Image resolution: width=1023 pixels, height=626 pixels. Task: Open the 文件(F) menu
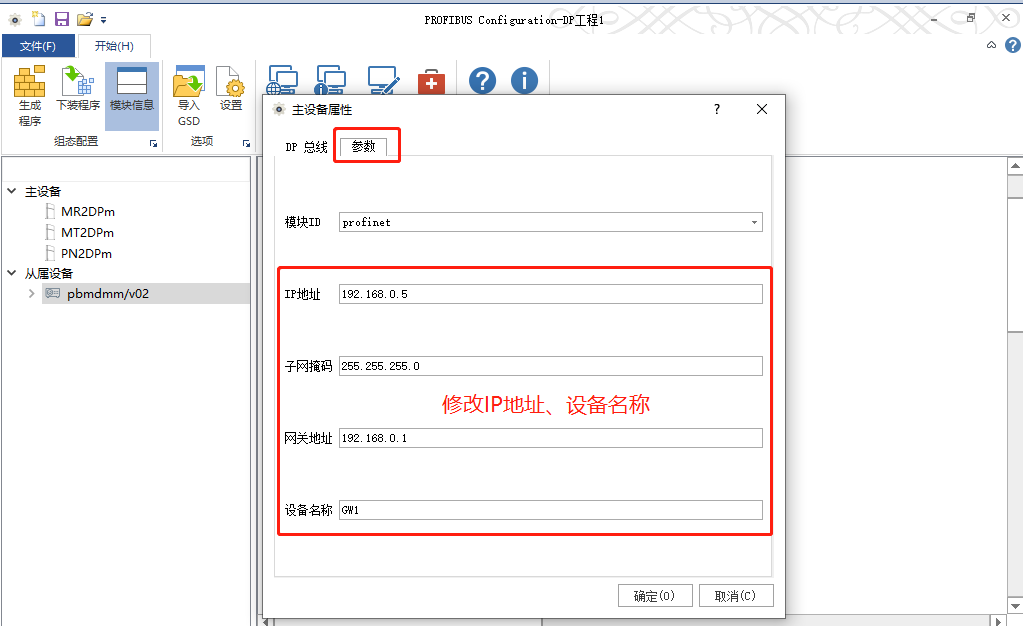tap(38, 46)
